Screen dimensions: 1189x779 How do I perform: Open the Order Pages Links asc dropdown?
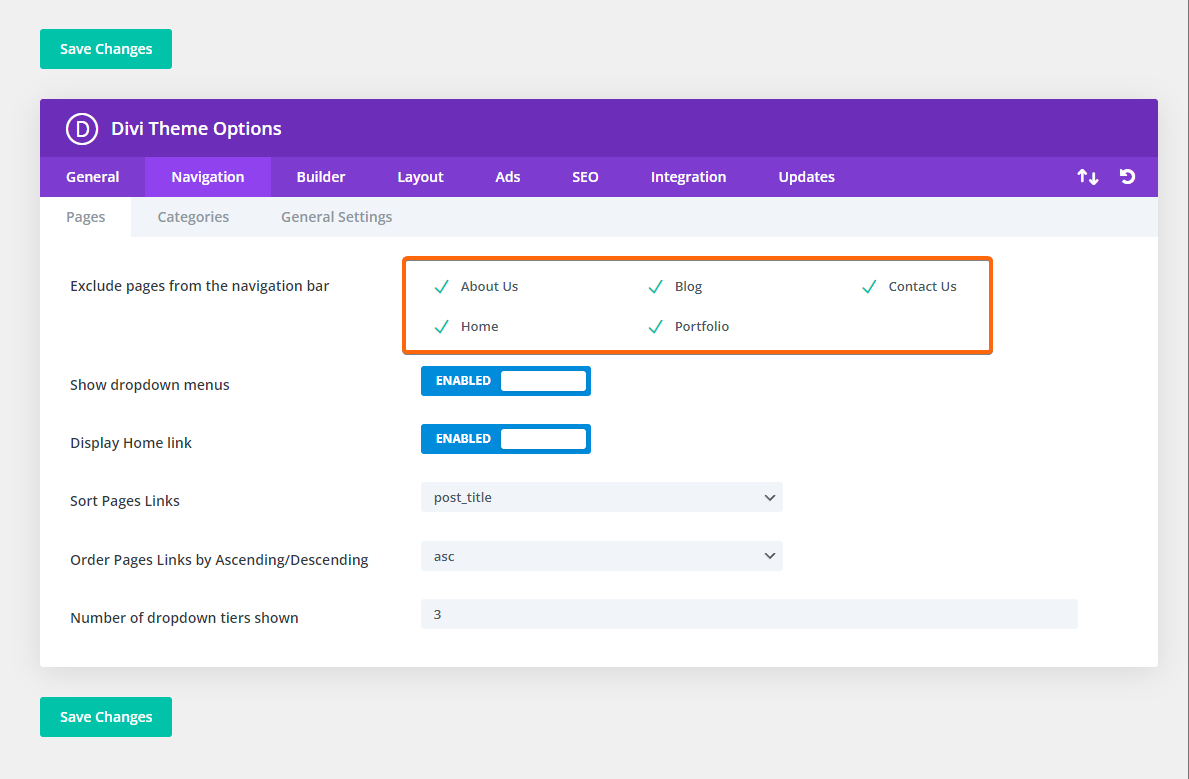click(x=601, y=556)
